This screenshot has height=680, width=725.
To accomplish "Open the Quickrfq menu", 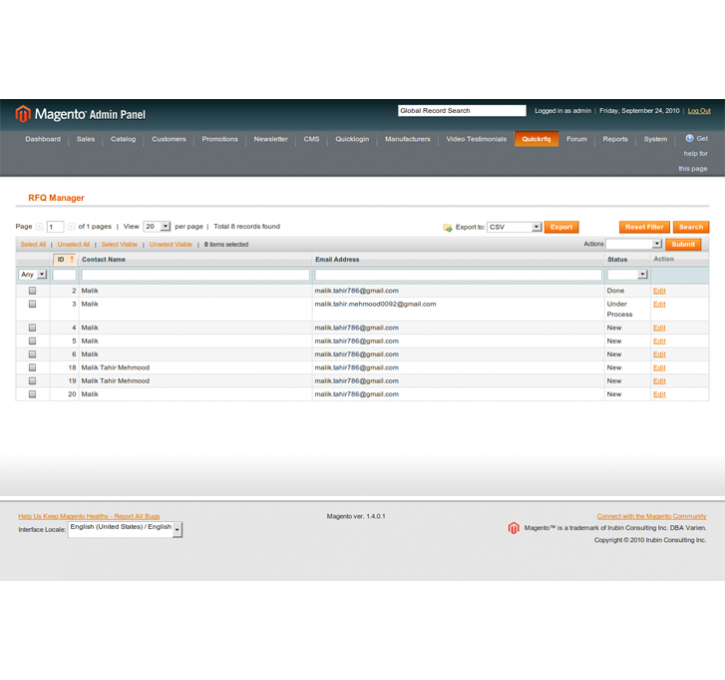I will [536, 139].
